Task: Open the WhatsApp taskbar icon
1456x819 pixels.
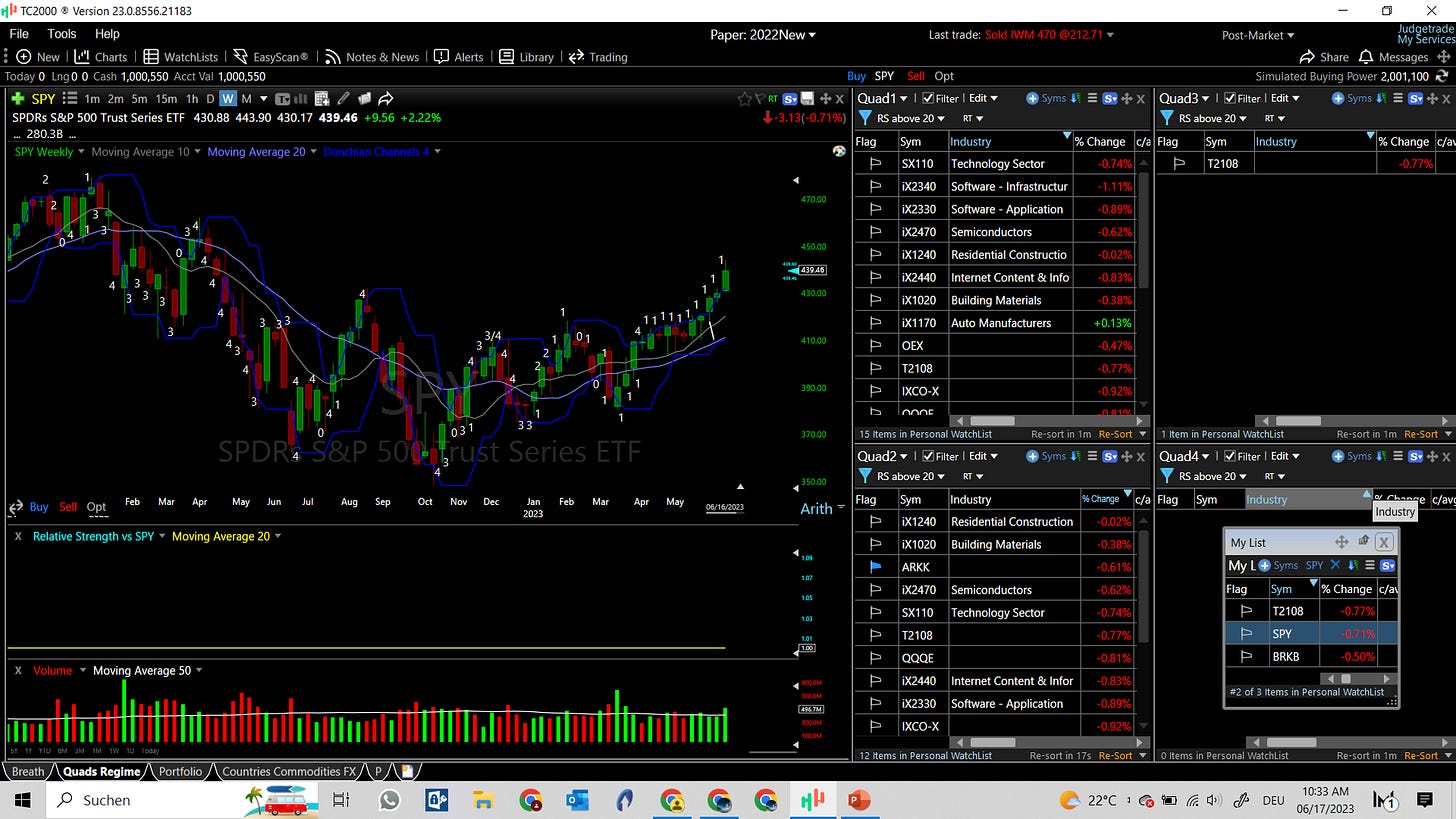Action: (389, 799)
